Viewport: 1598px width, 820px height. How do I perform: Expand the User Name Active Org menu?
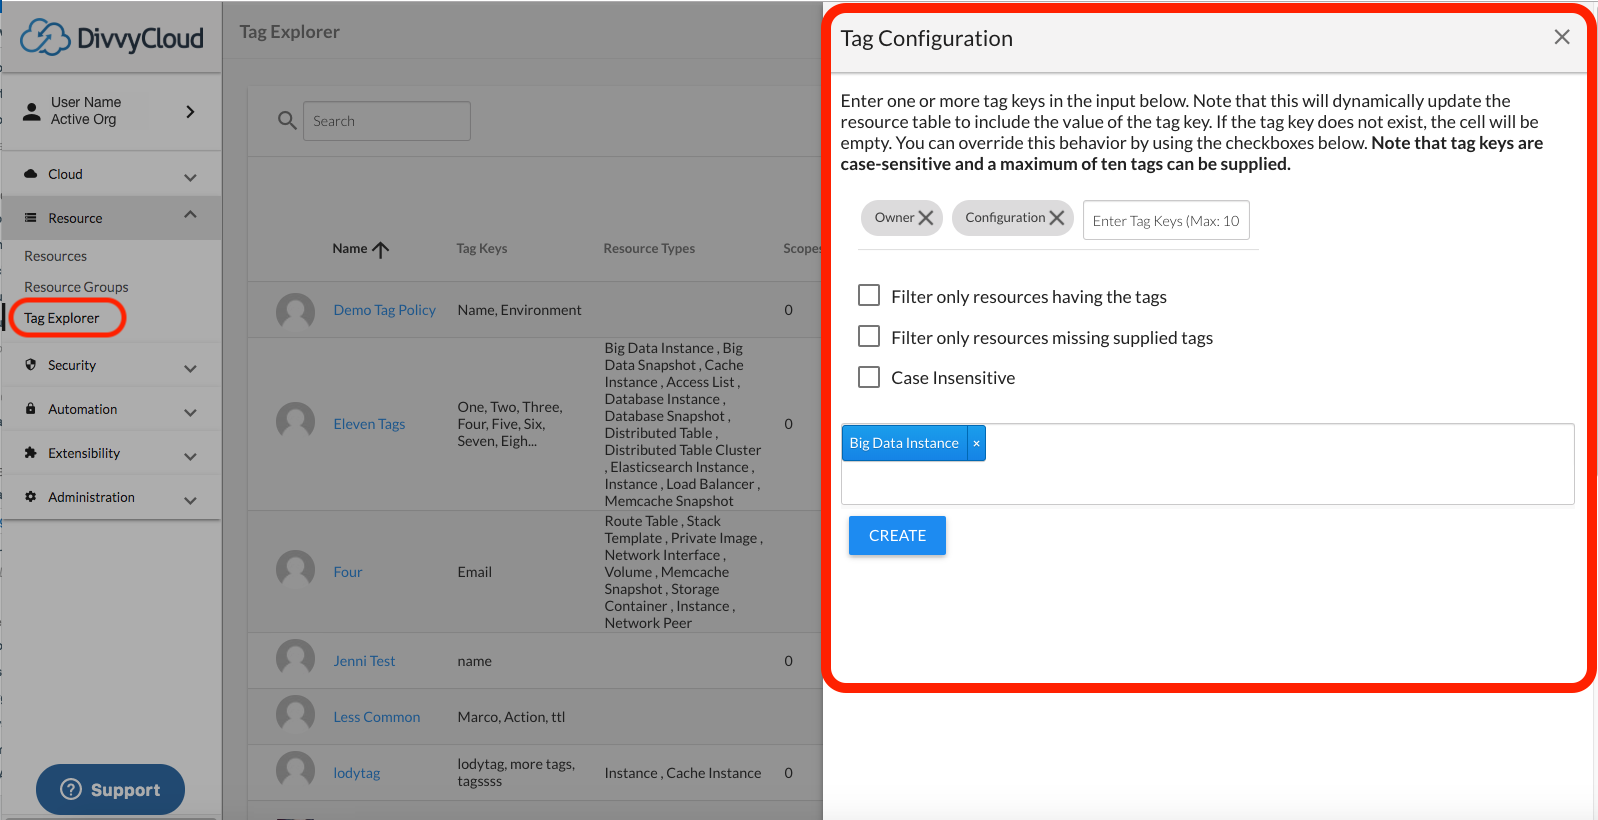tap(190, 112)
